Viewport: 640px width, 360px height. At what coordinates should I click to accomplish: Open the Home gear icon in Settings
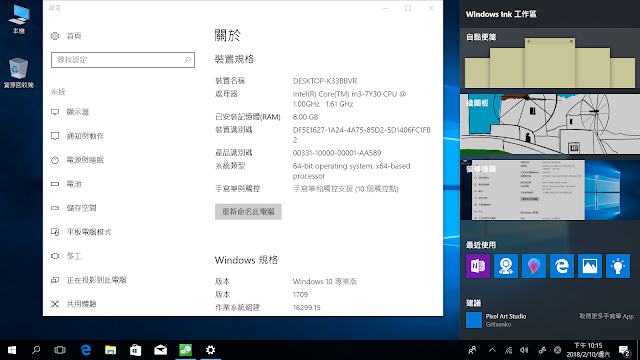(x=55, y=36)
